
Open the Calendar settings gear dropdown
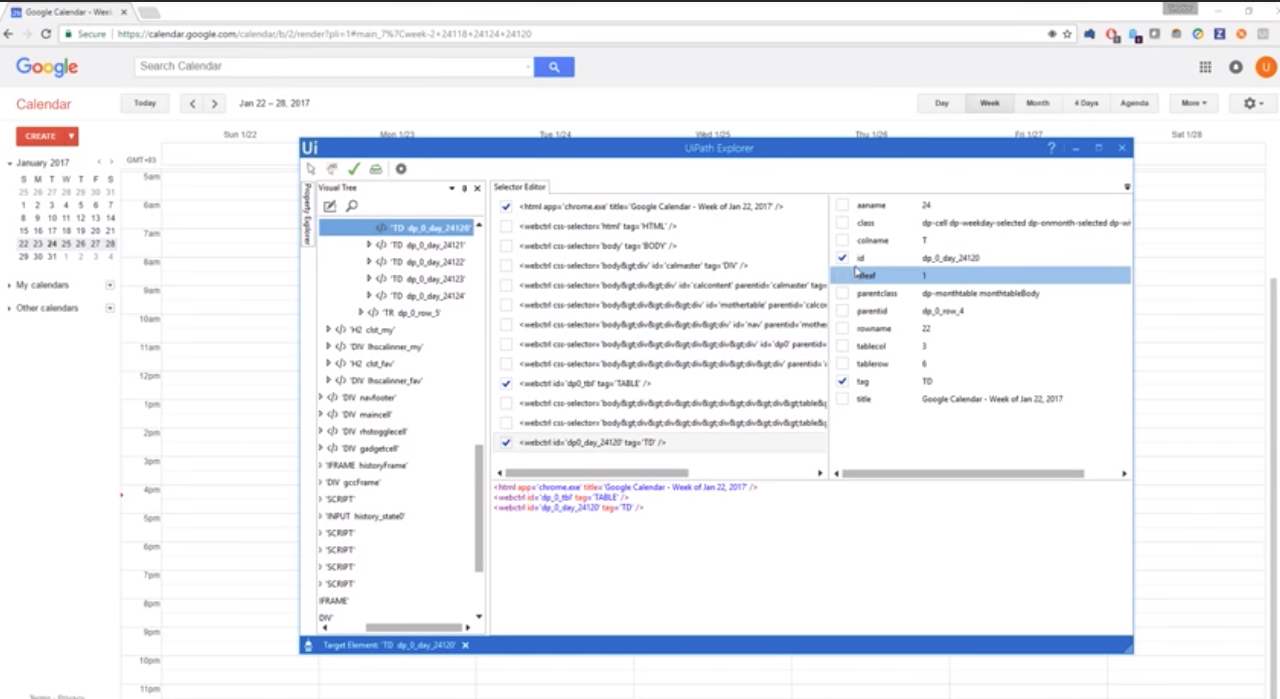pyautogui.click(x=1253, y=103)
